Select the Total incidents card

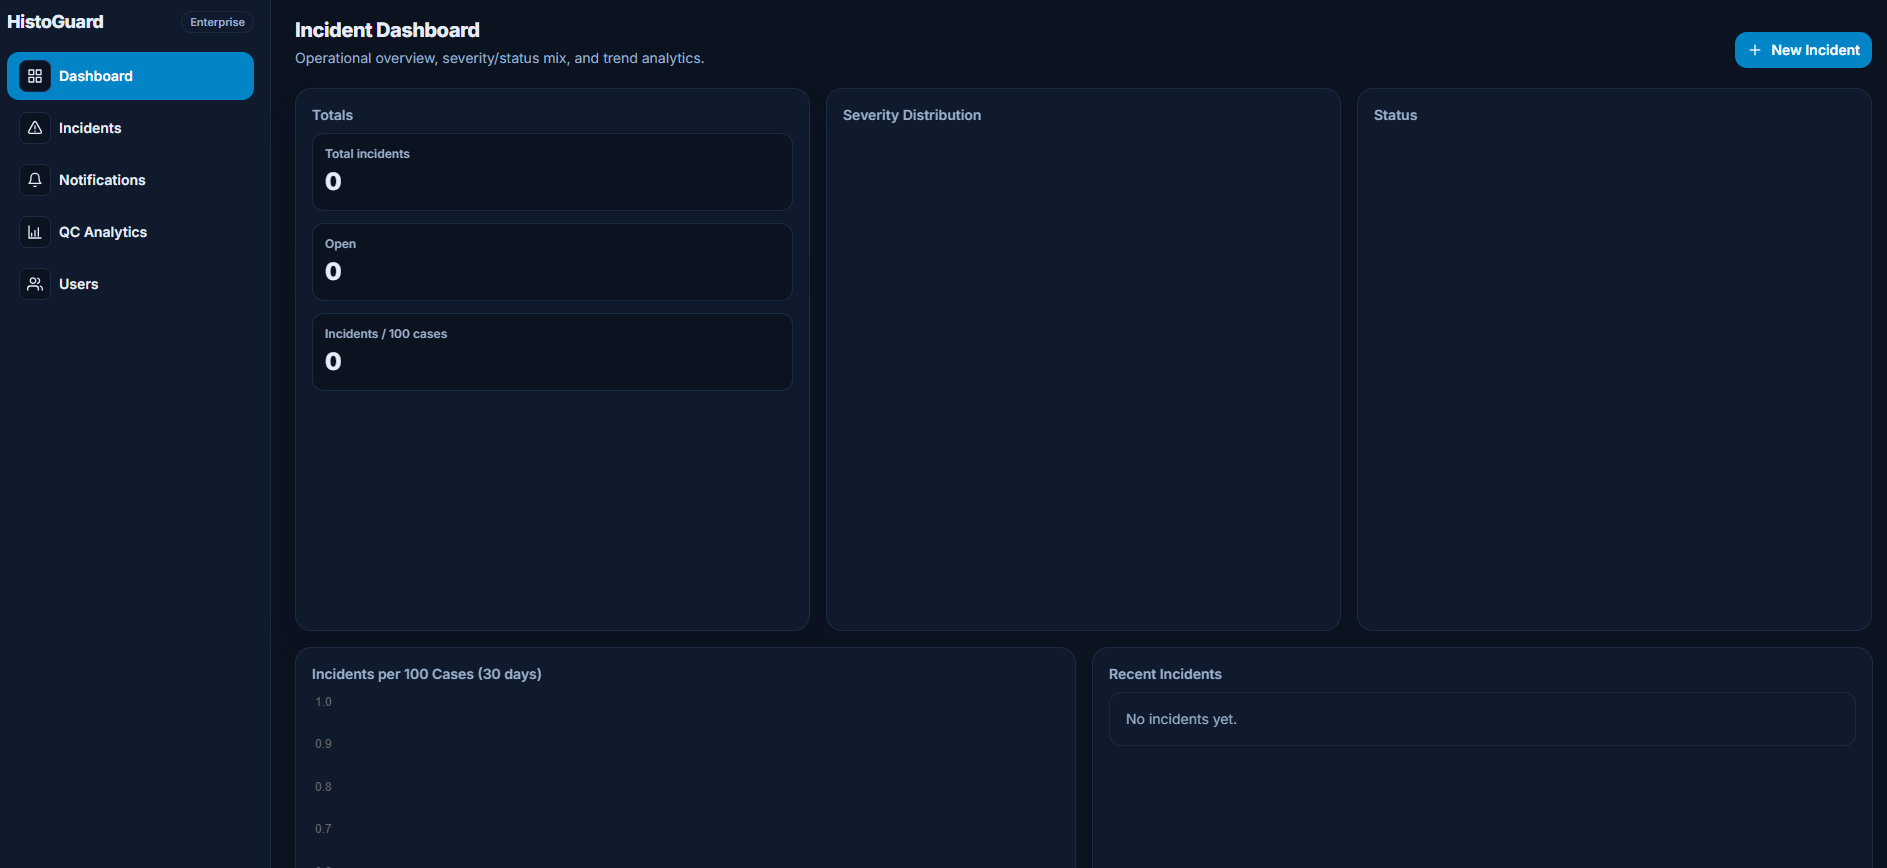point(552,172)
